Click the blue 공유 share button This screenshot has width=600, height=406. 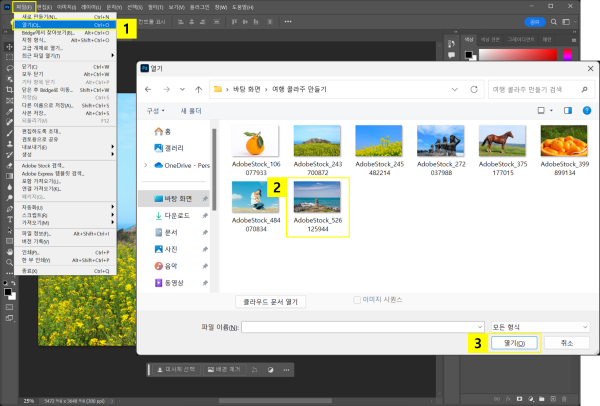point(535,22)
